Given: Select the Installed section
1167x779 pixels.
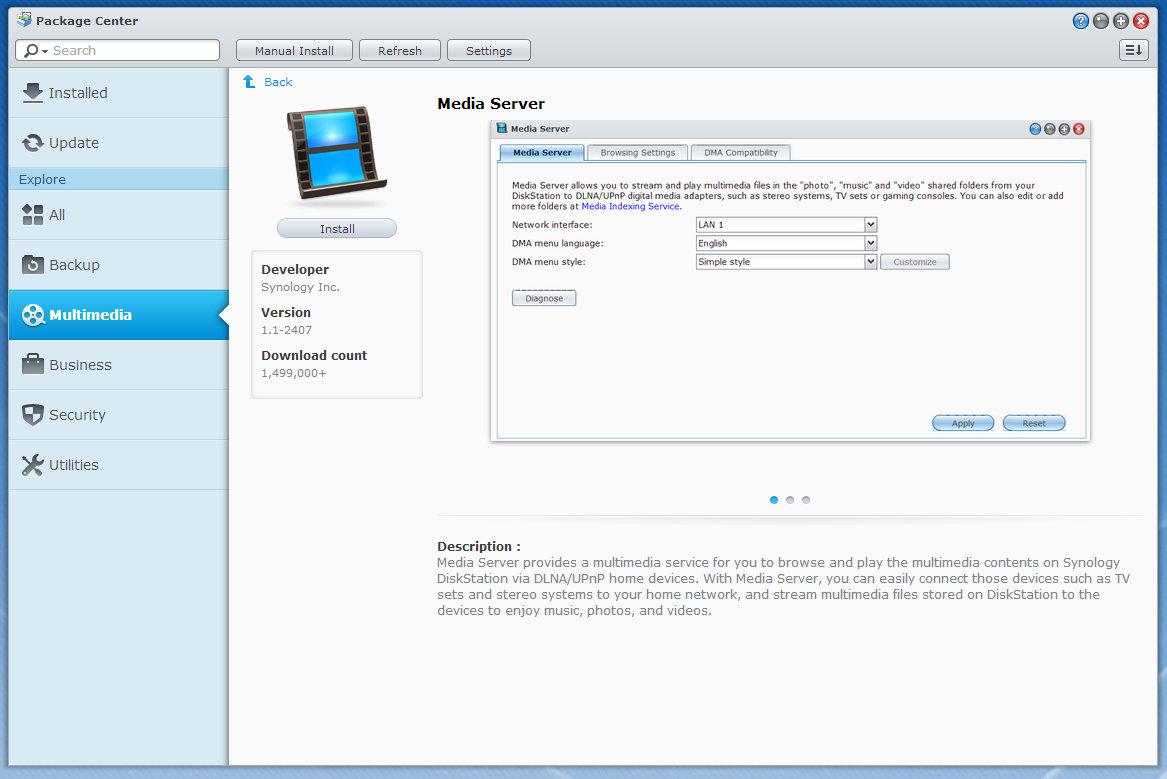Looking at the screenshot, I should (118, 93).
